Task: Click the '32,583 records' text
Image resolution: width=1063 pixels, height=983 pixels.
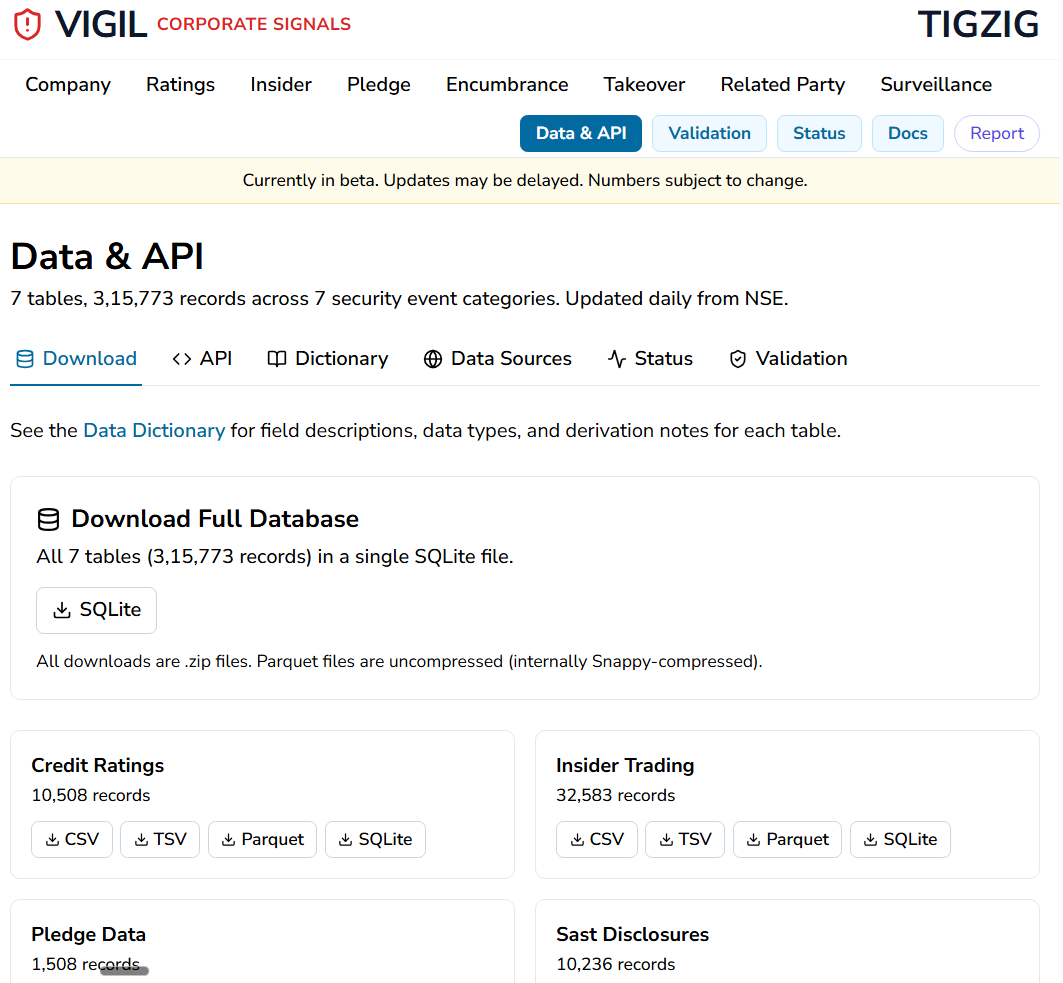Action: coord(616,795)
